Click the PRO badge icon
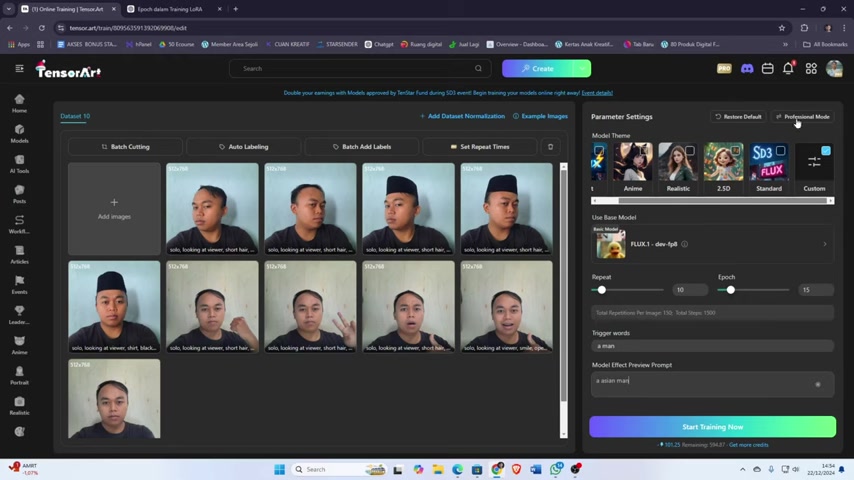 [x=724, y=68]
